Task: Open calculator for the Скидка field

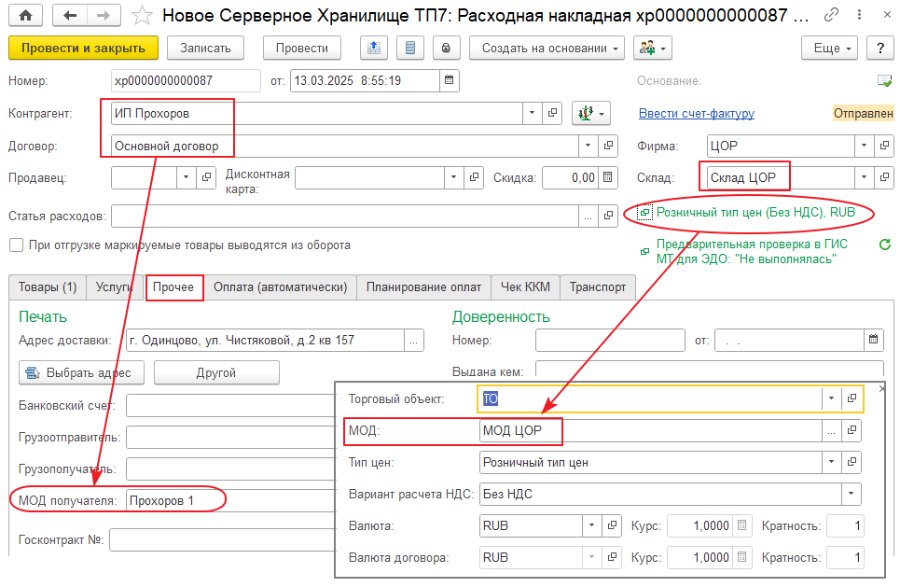Action: [607, 177]
